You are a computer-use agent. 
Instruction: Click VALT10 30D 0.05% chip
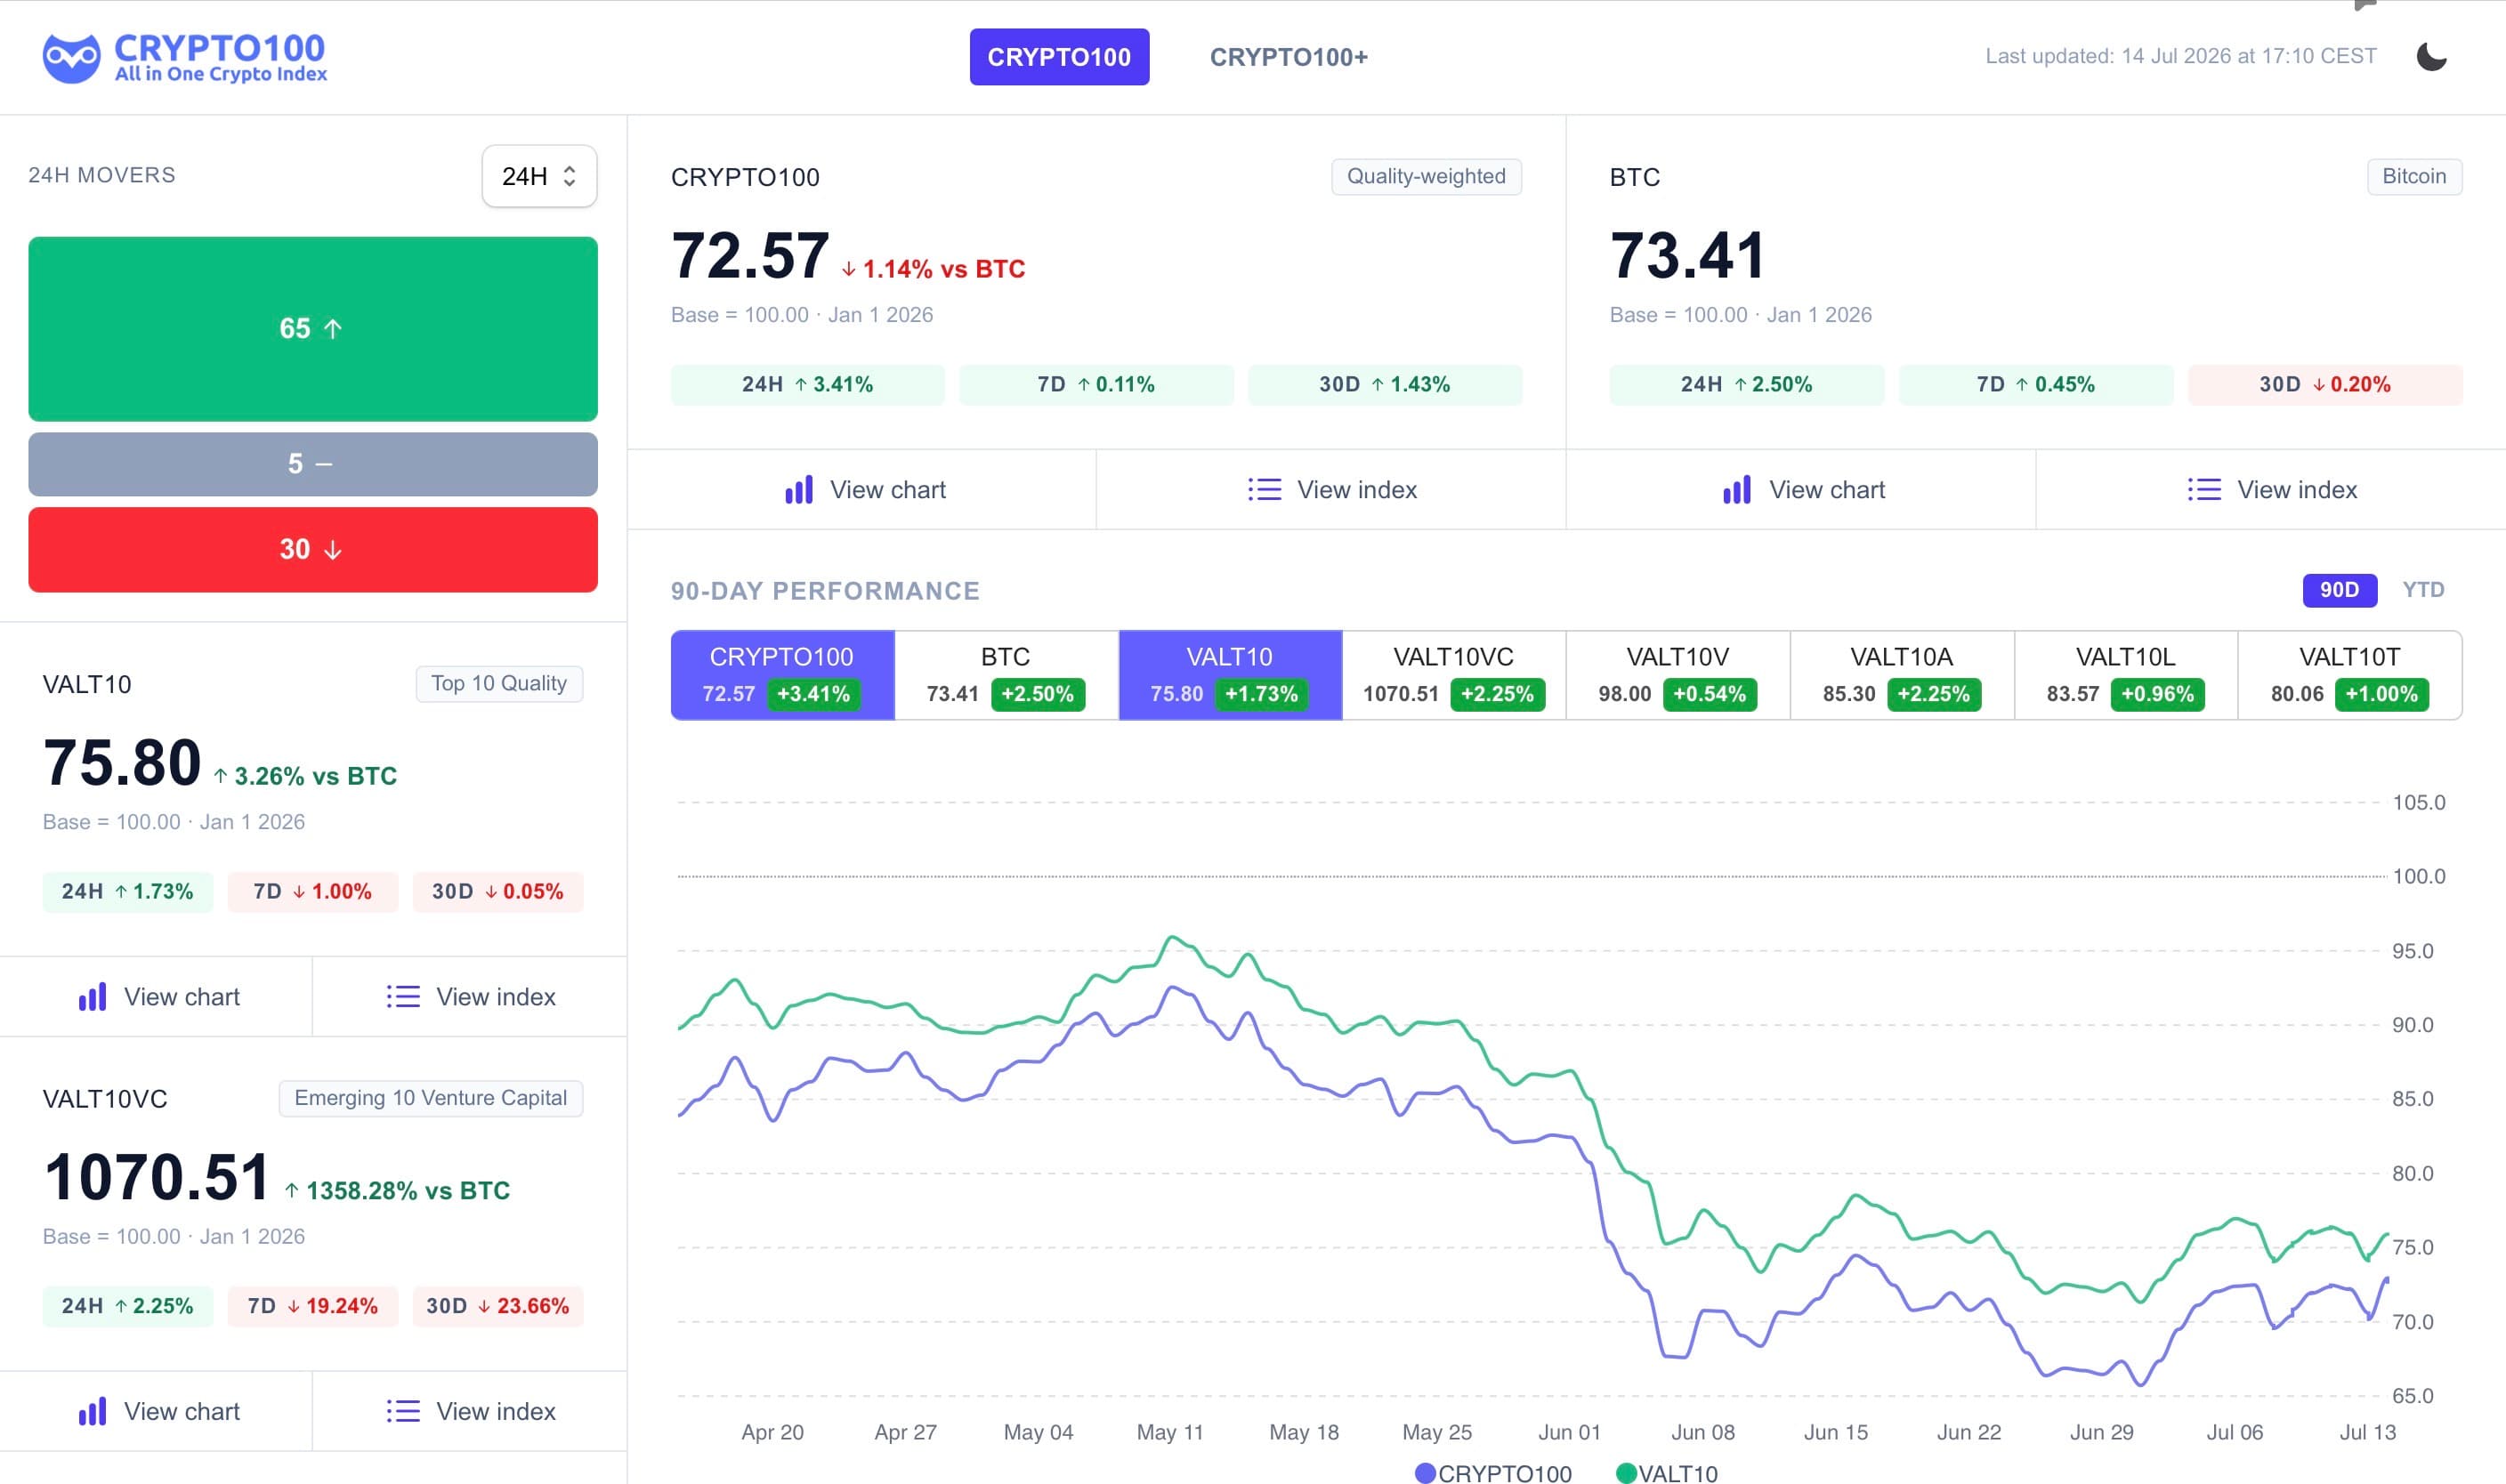(x=497, y=891)
